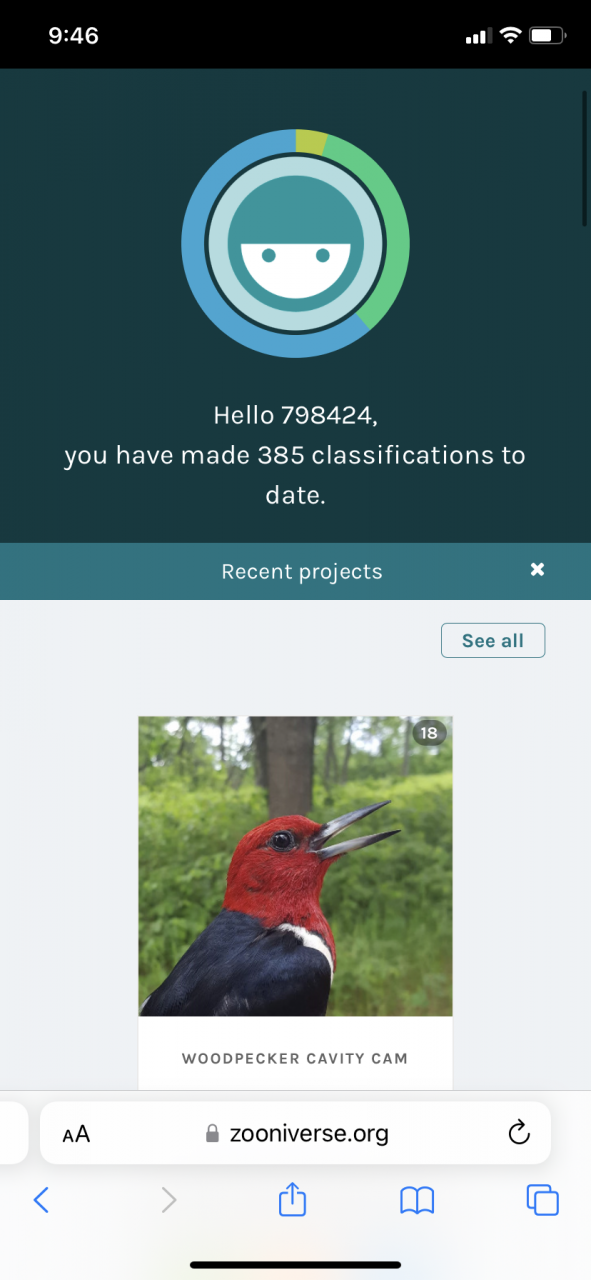
Task: Tap the lock icon beside zooniverse.org
Action: [211, 1133]
